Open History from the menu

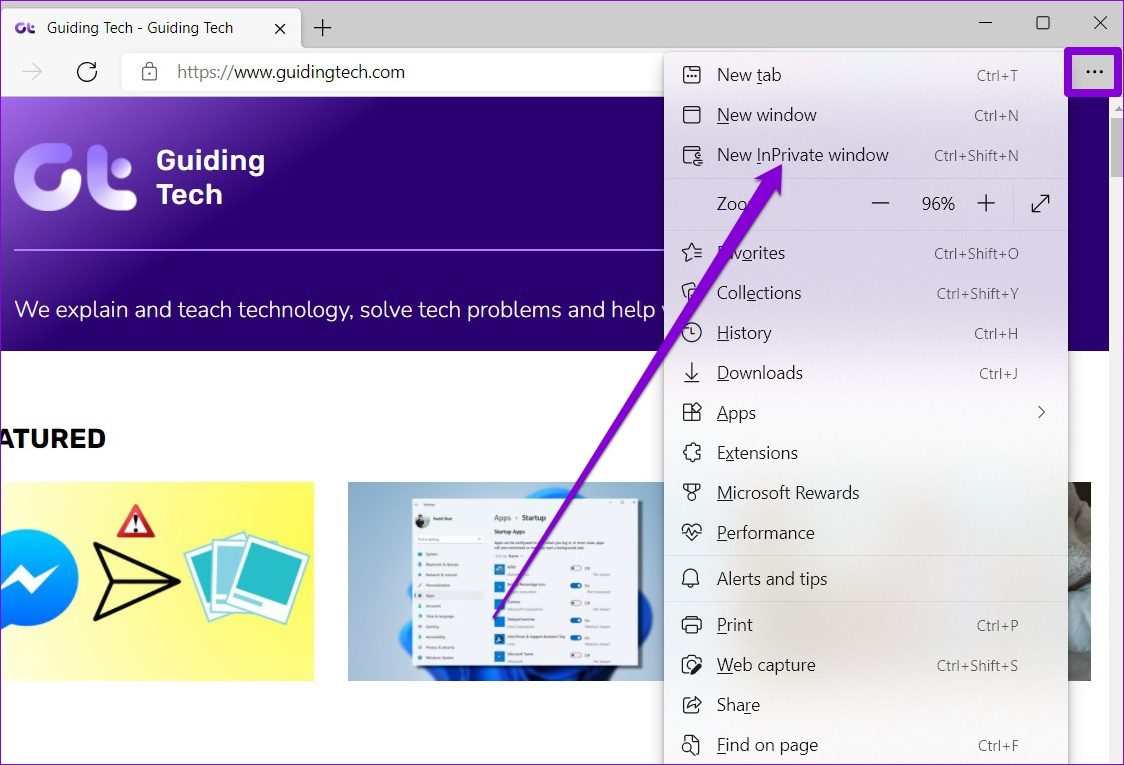click(x=743, y=333)
